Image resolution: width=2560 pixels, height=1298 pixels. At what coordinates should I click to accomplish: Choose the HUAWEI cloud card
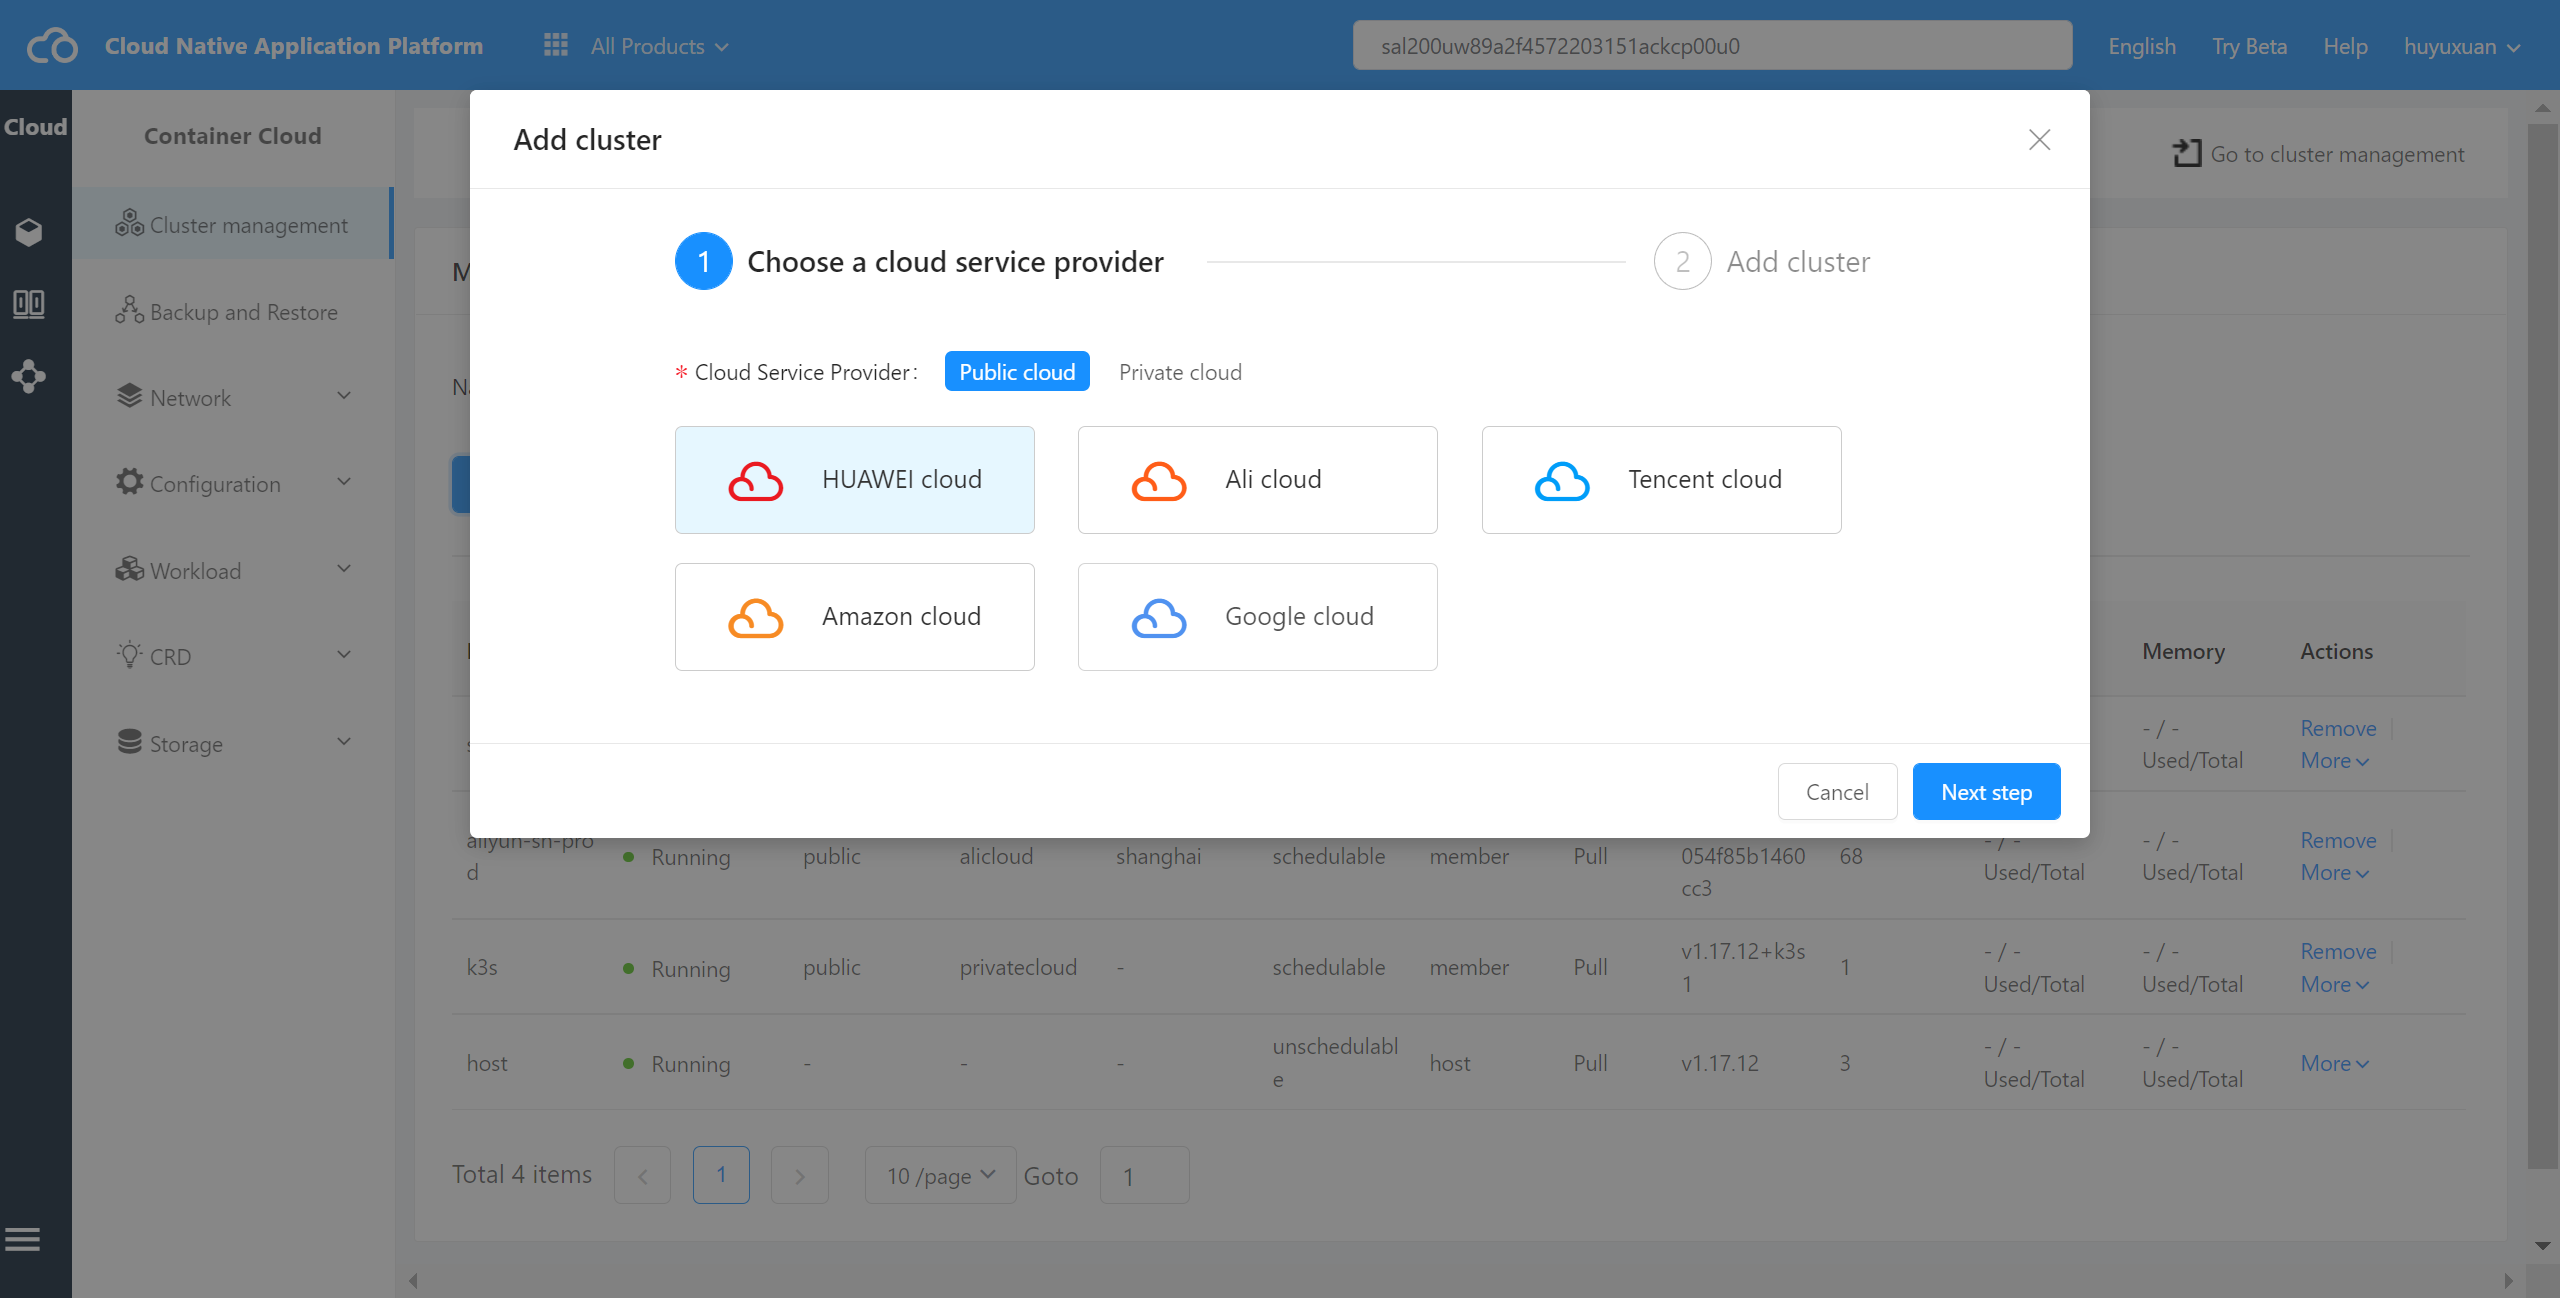tap(854, 480)
